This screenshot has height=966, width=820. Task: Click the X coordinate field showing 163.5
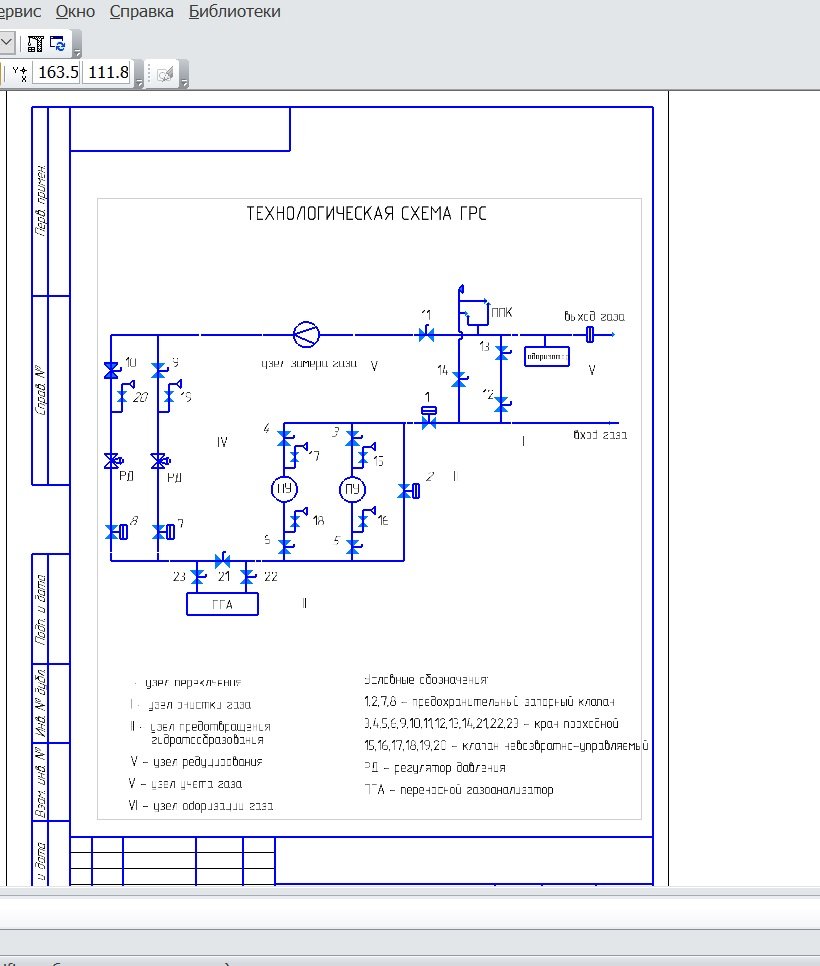point(57,73)
